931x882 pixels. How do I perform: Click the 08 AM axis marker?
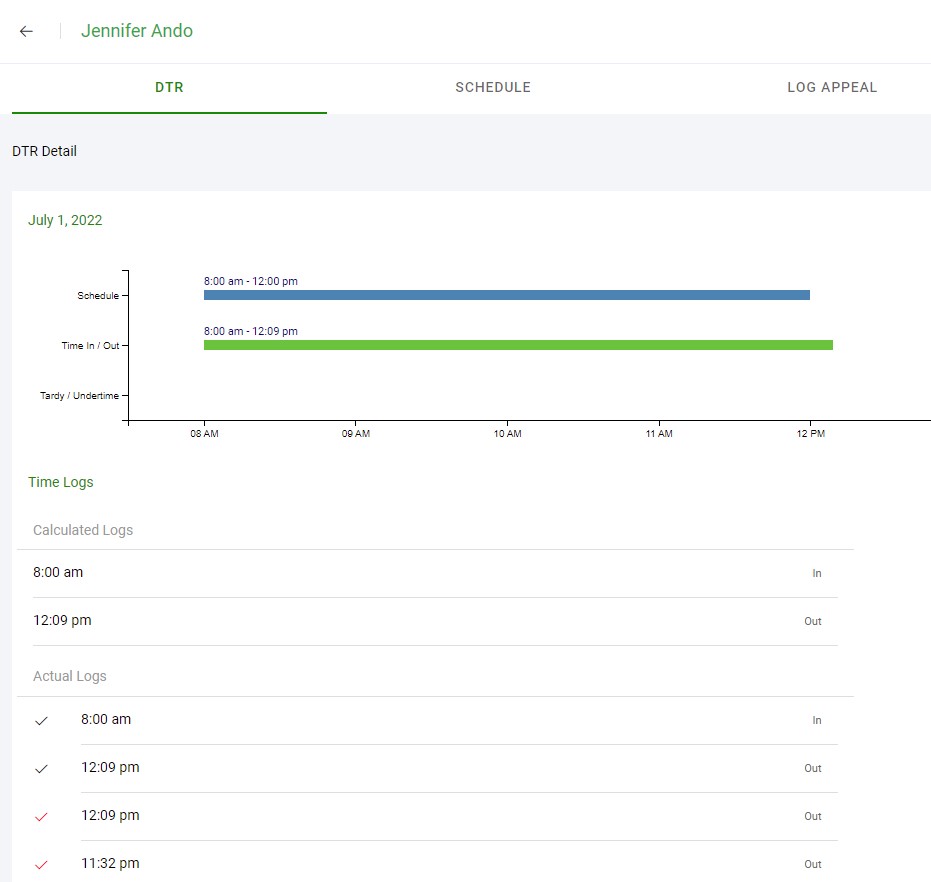pyautogui.click(x=204, y=434)
